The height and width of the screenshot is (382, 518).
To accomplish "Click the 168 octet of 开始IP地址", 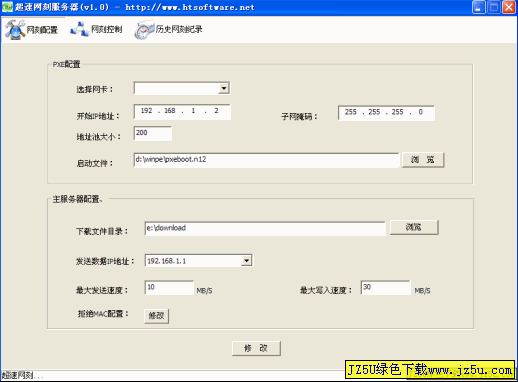I will (x=170, y=111).
